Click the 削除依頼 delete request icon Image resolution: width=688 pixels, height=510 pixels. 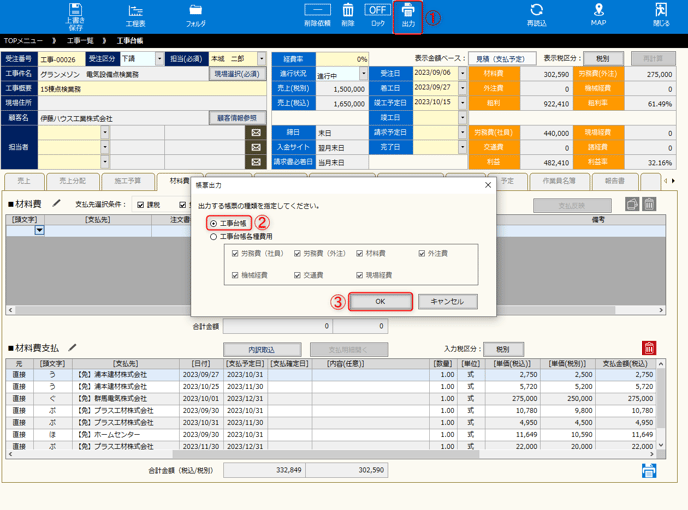pos(317,16)
